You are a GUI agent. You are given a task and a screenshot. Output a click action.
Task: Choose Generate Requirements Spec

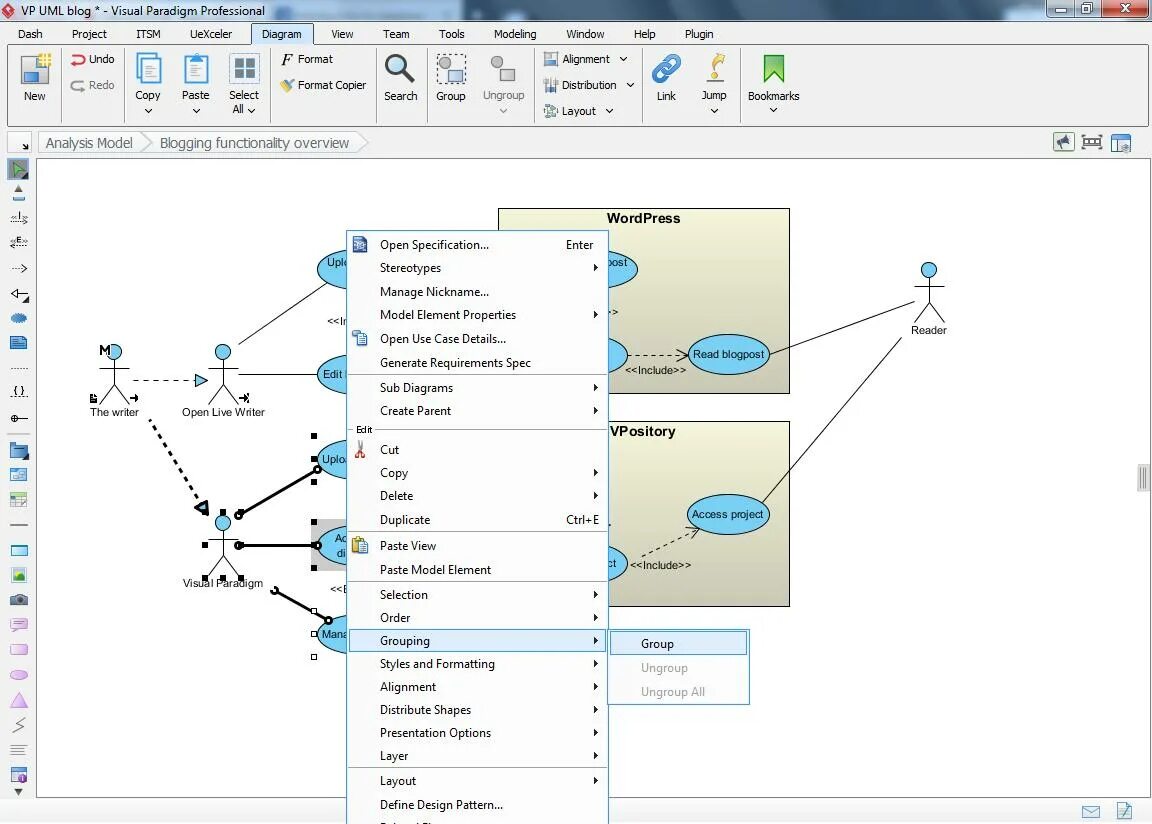coord(477,363)
